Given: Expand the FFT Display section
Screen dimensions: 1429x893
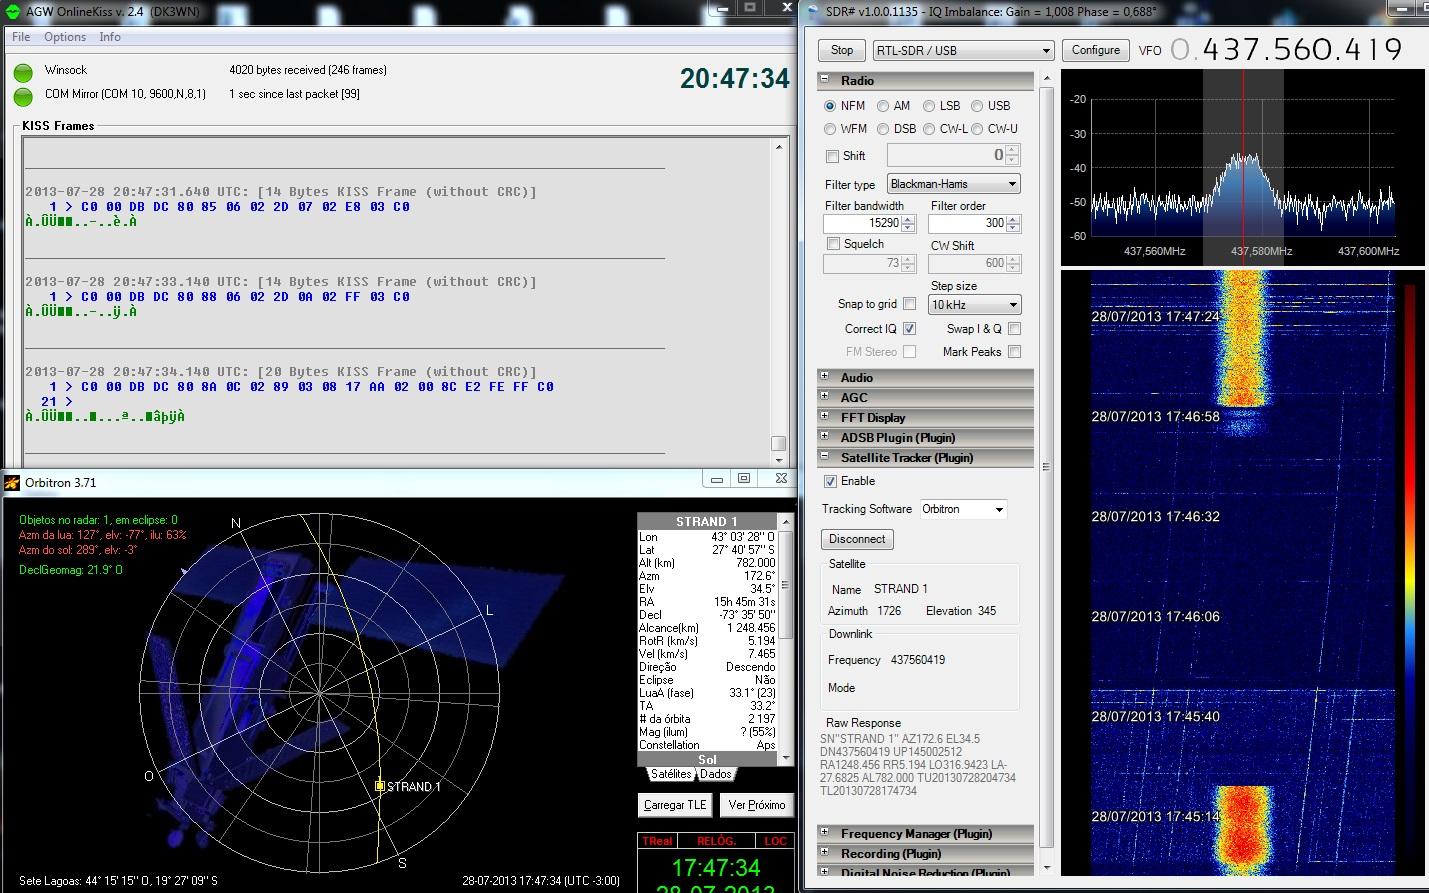Looking at the screenshot, I should click(x=825, y=417).
